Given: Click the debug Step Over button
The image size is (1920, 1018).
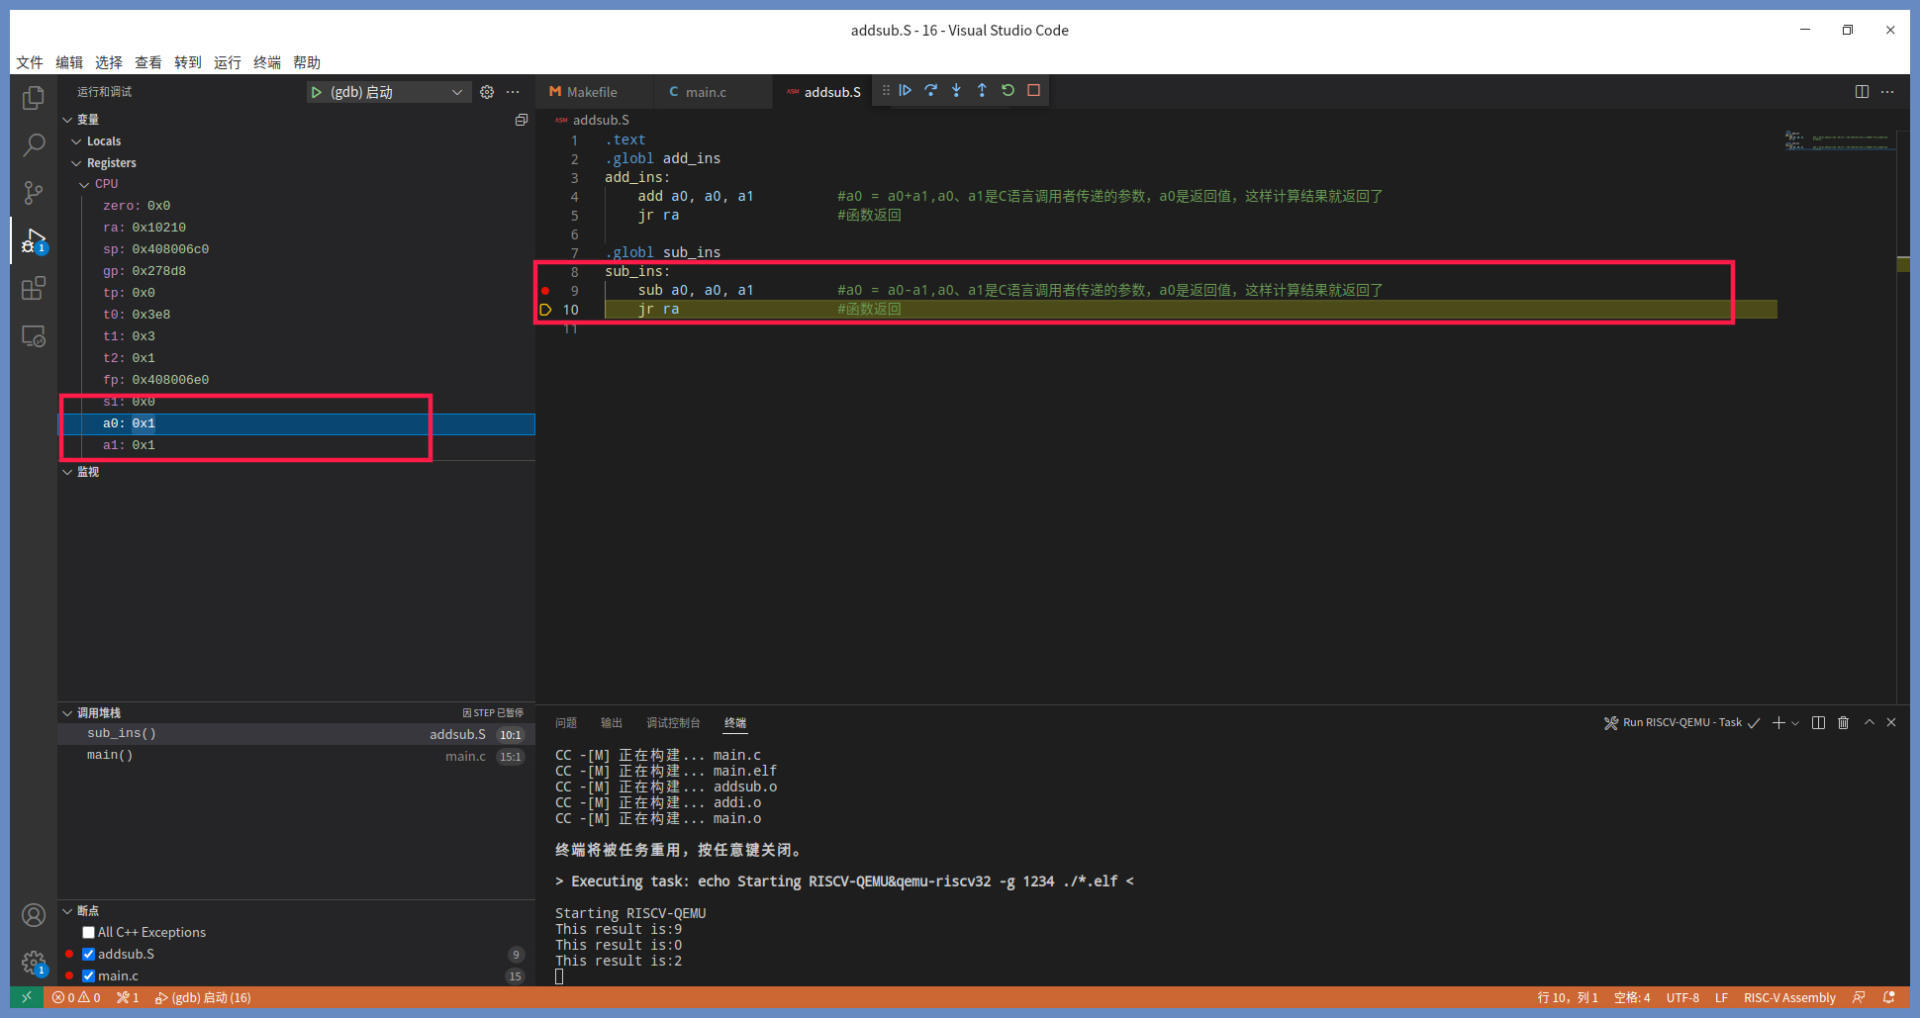Looking at the screenshot, I should [x=931, y=91].
